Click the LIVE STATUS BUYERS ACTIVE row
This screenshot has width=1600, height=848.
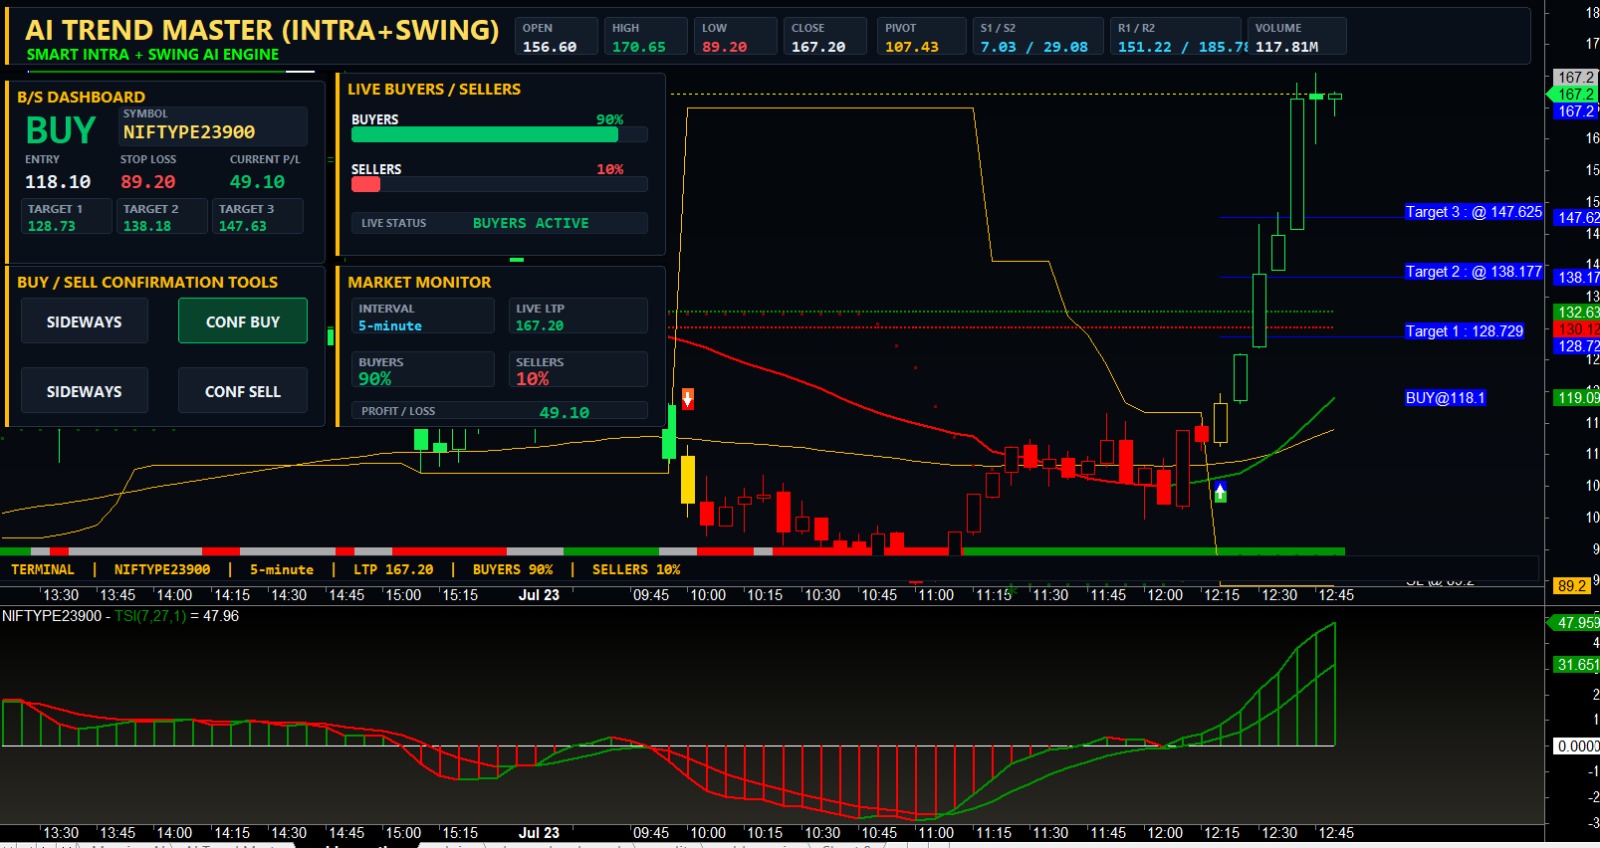499,223
